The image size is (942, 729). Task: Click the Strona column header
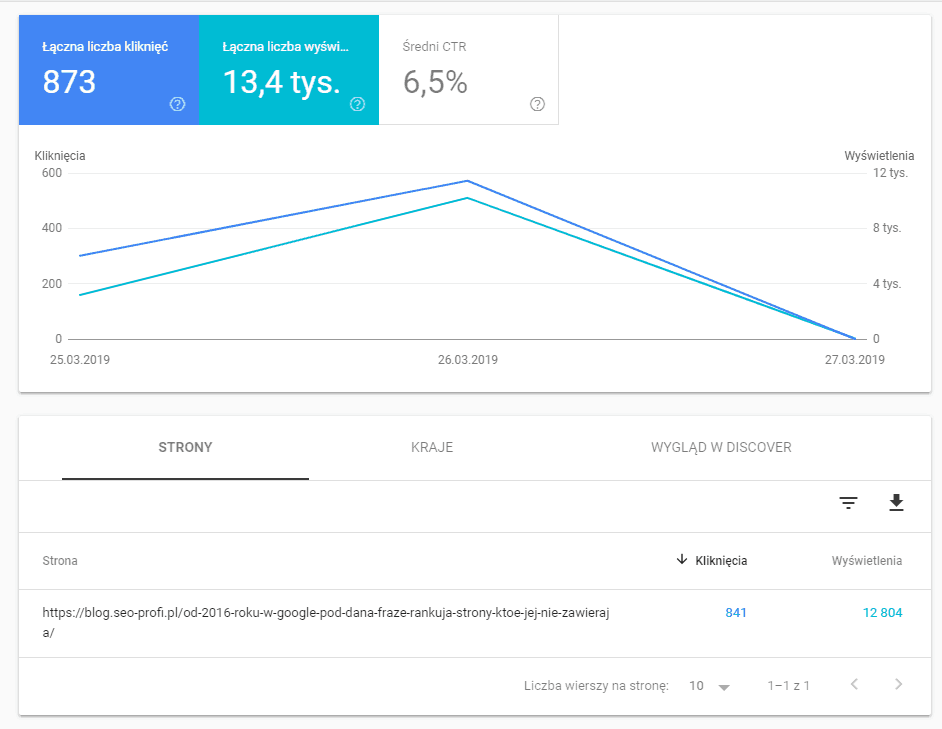coord(60,561)
